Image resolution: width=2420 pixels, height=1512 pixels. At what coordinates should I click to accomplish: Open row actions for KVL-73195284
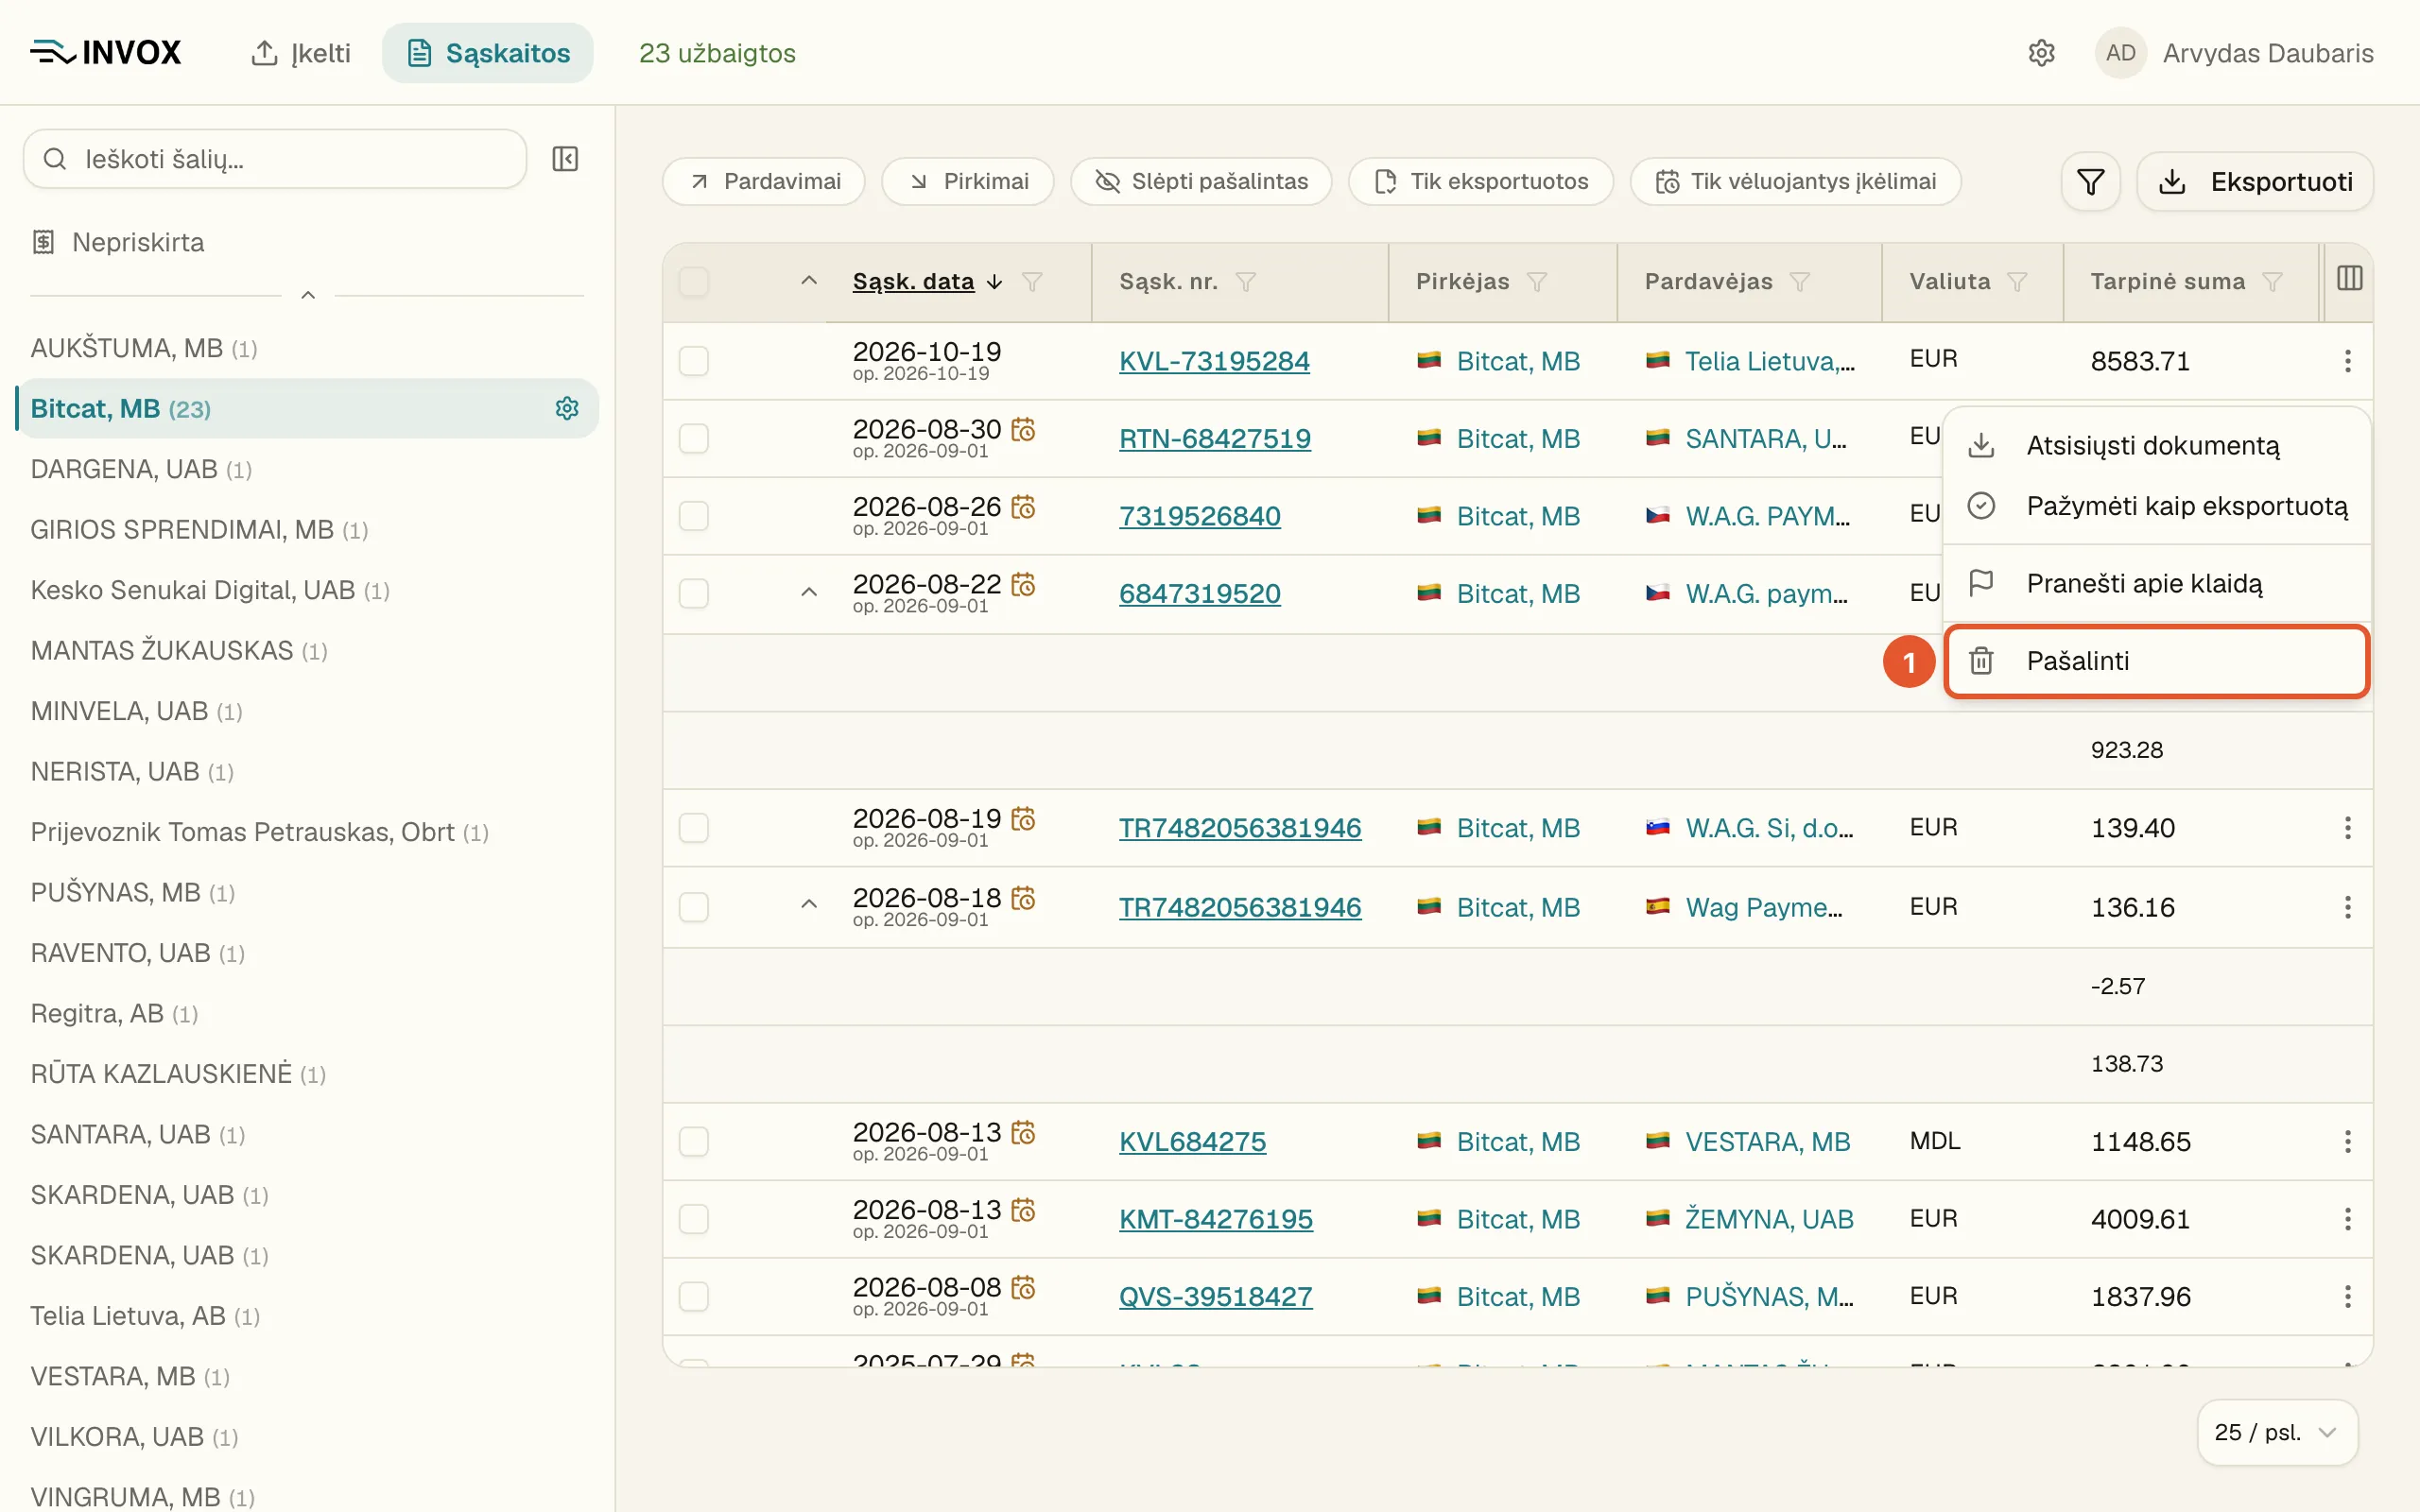[2347, 361]
